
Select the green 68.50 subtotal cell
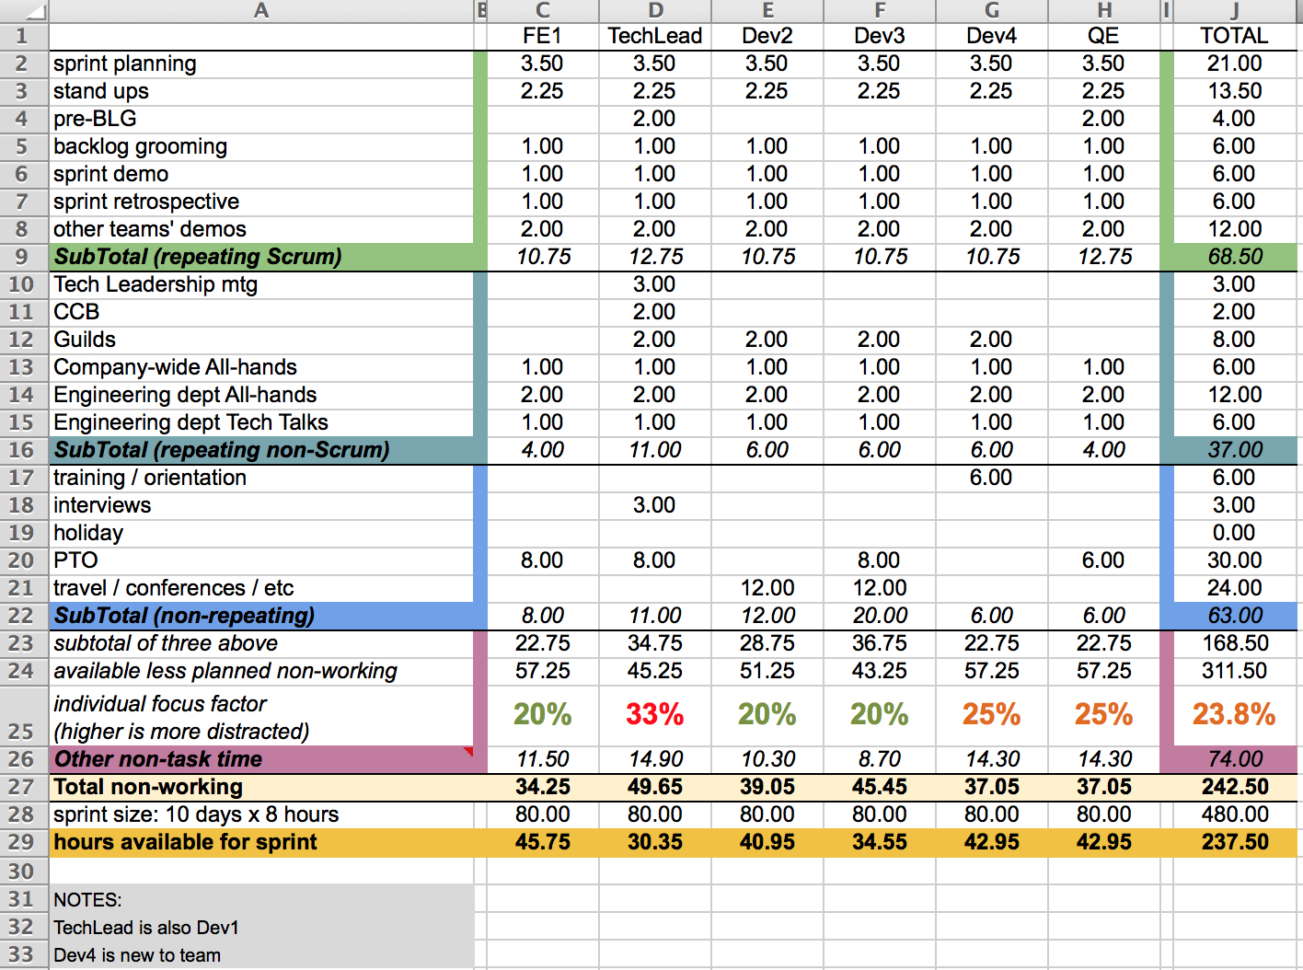tap(1234, 257)
